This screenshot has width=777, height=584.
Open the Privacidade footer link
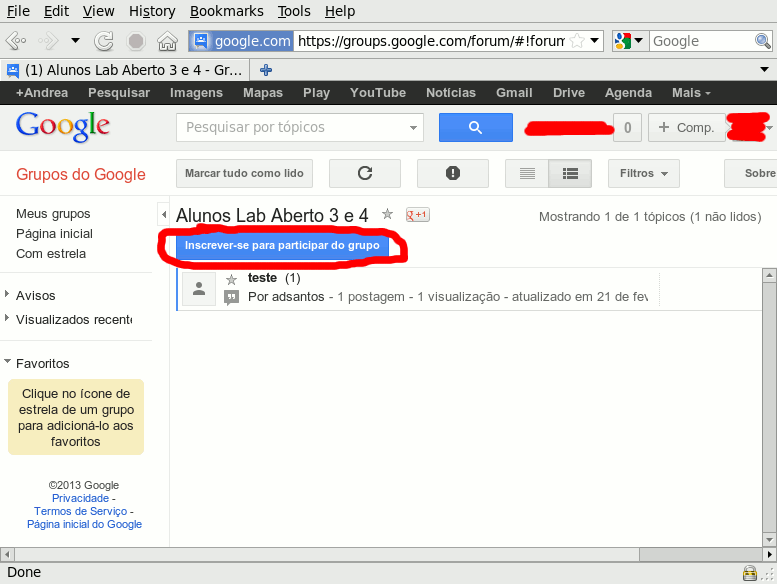click(80, 498)
